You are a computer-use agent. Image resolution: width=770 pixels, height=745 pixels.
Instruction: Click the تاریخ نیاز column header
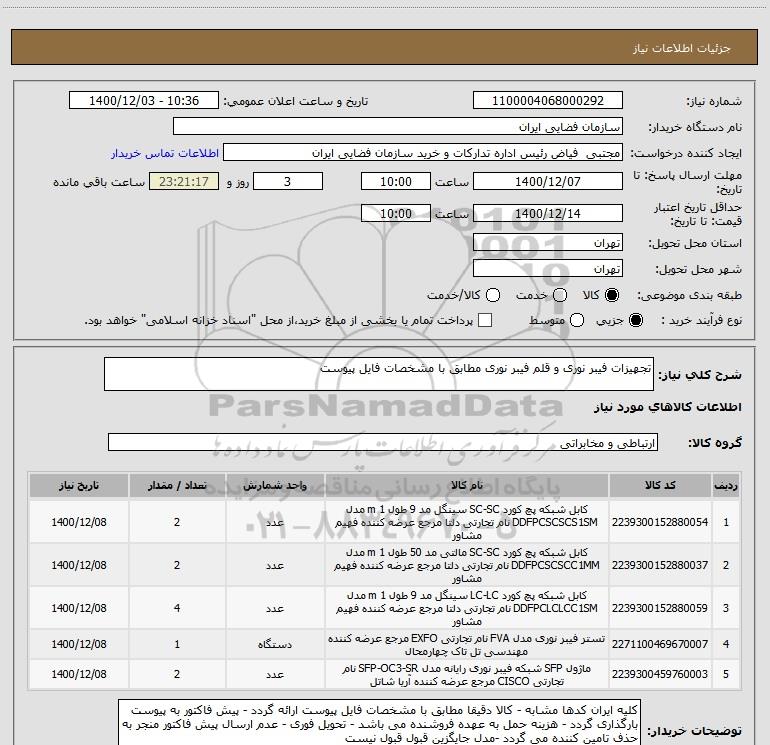click(x=79, y=486)
